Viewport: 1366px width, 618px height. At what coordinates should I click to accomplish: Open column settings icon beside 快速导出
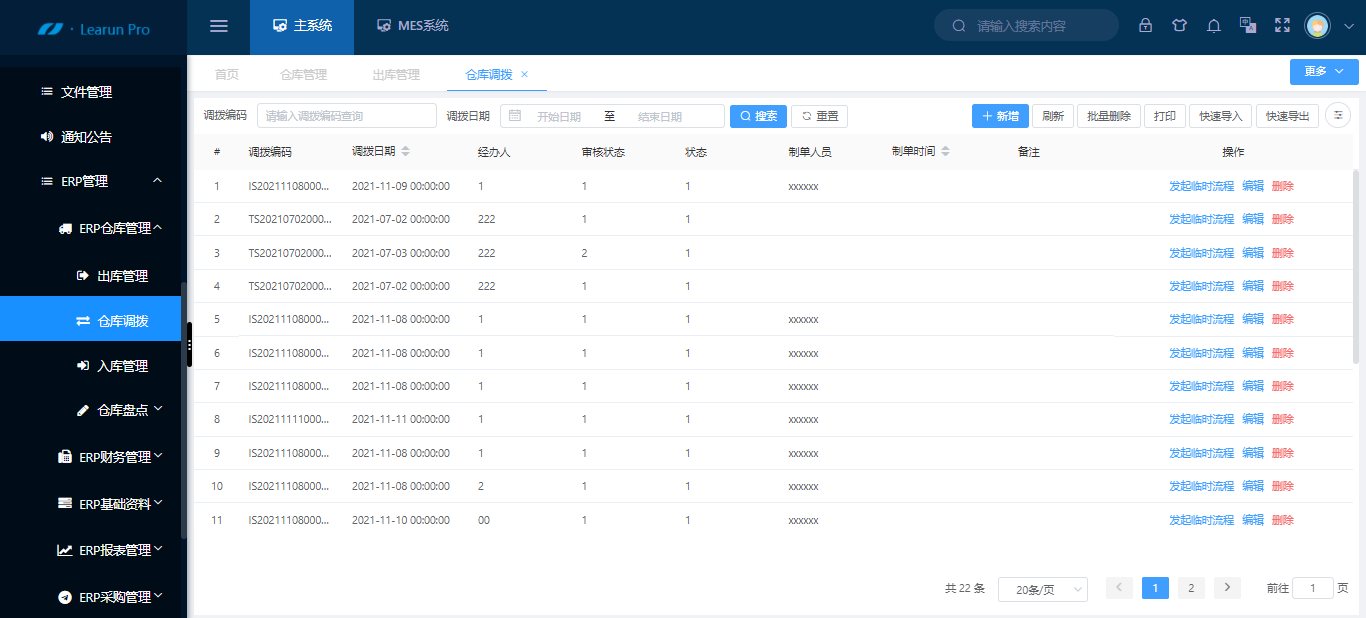pos(1337,116)
